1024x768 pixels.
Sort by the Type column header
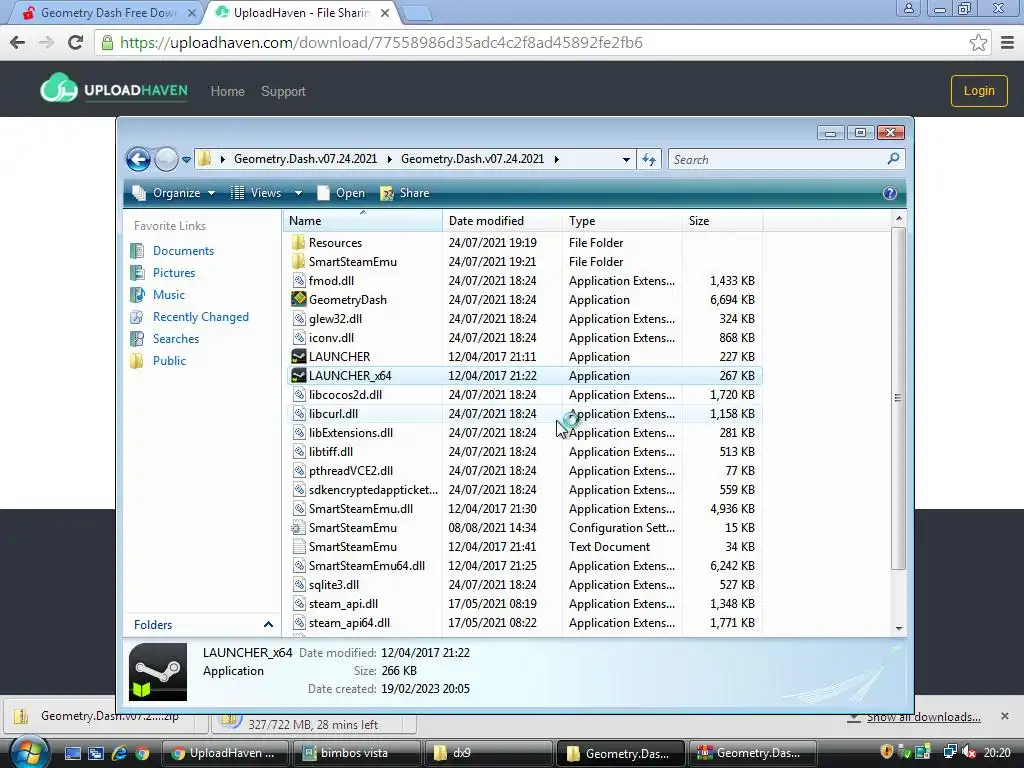[x=622, y=221]
